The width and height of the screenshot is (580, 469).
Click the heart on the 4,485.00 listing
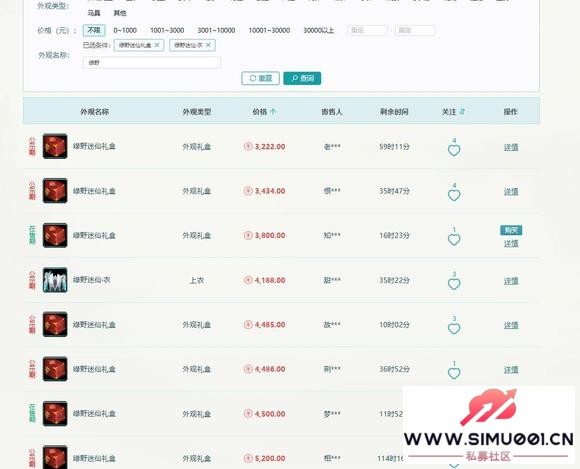click(x=454, y=329)
